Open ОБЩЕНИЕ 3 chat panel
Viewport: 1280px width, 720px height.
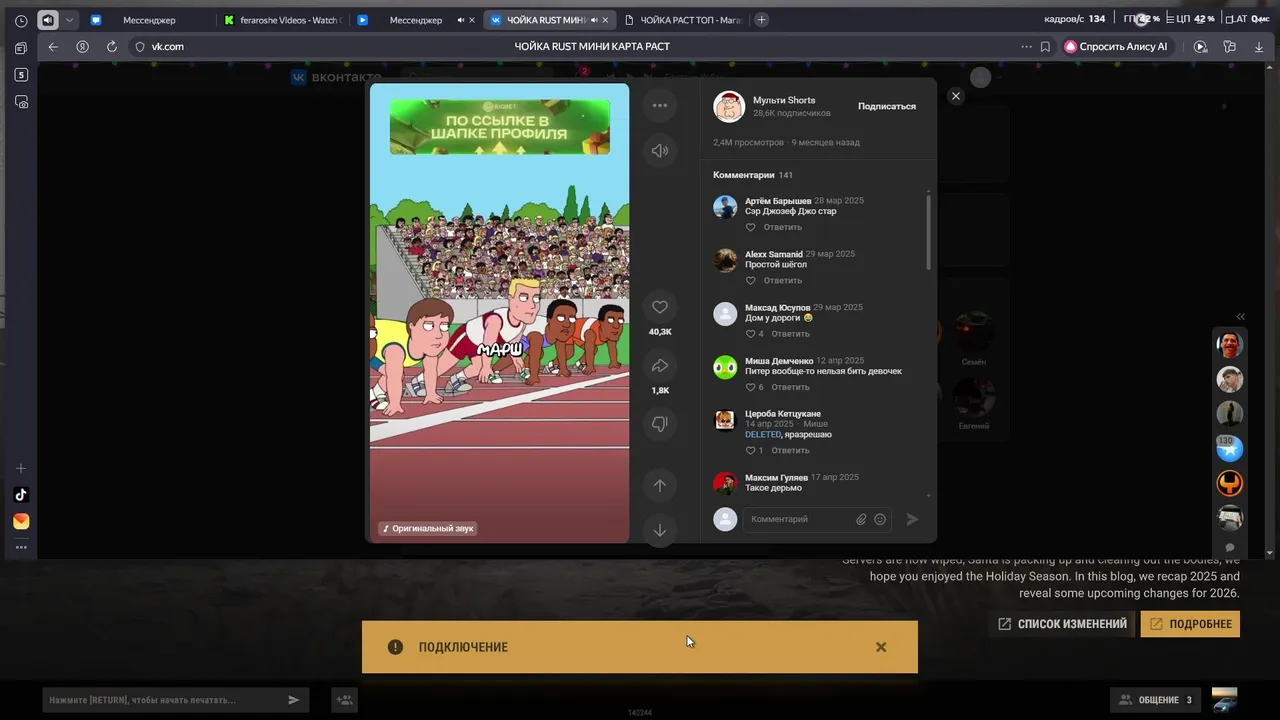[x=1155, y=700]
